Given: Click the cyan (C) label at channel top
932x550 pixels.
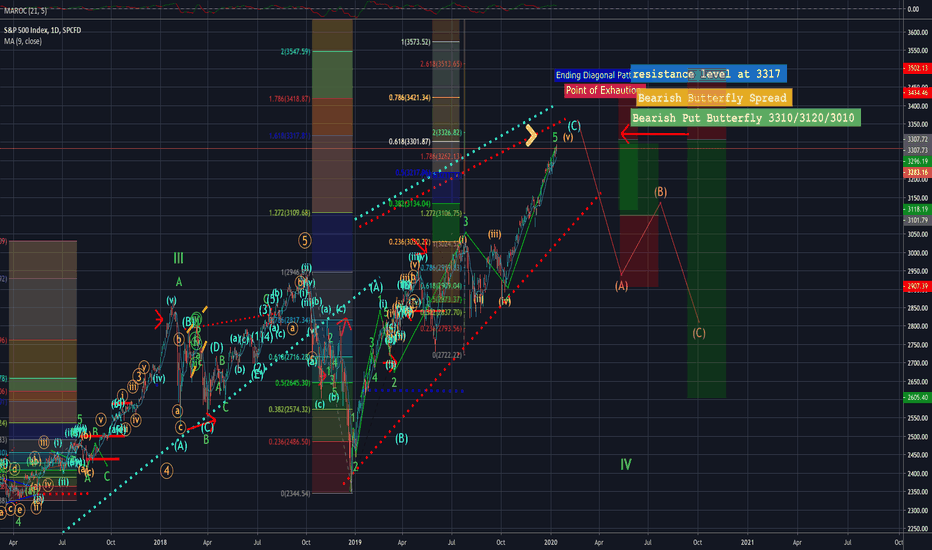Looking at the screenshot, I should coord(574,126).
